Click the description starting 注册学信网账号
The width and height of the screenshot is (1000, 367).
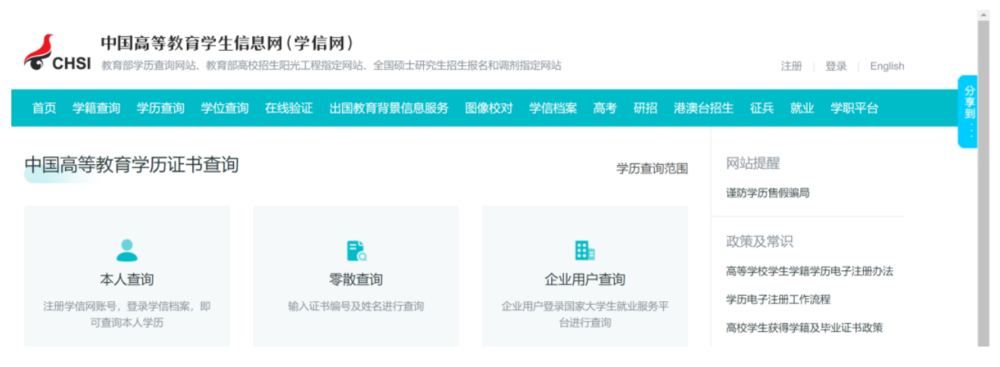coord(127,315)
